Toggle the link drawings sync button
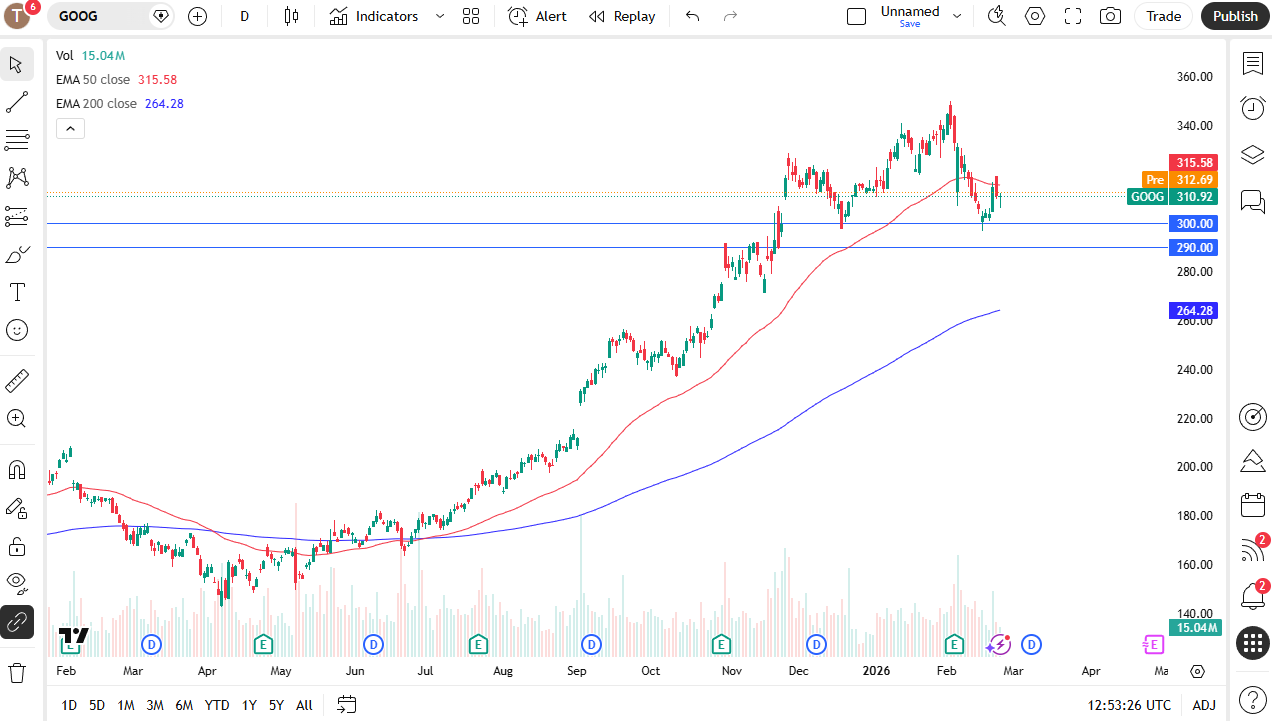This screenshot has width=1272, height=721. click(17, 621)
